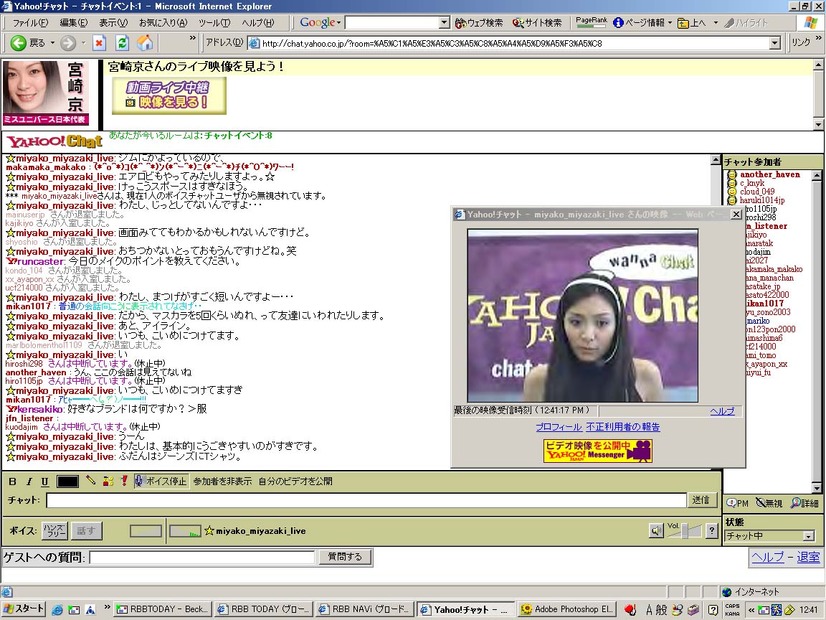
Task: Open the ファイル(F) menu
Action: 31,23
